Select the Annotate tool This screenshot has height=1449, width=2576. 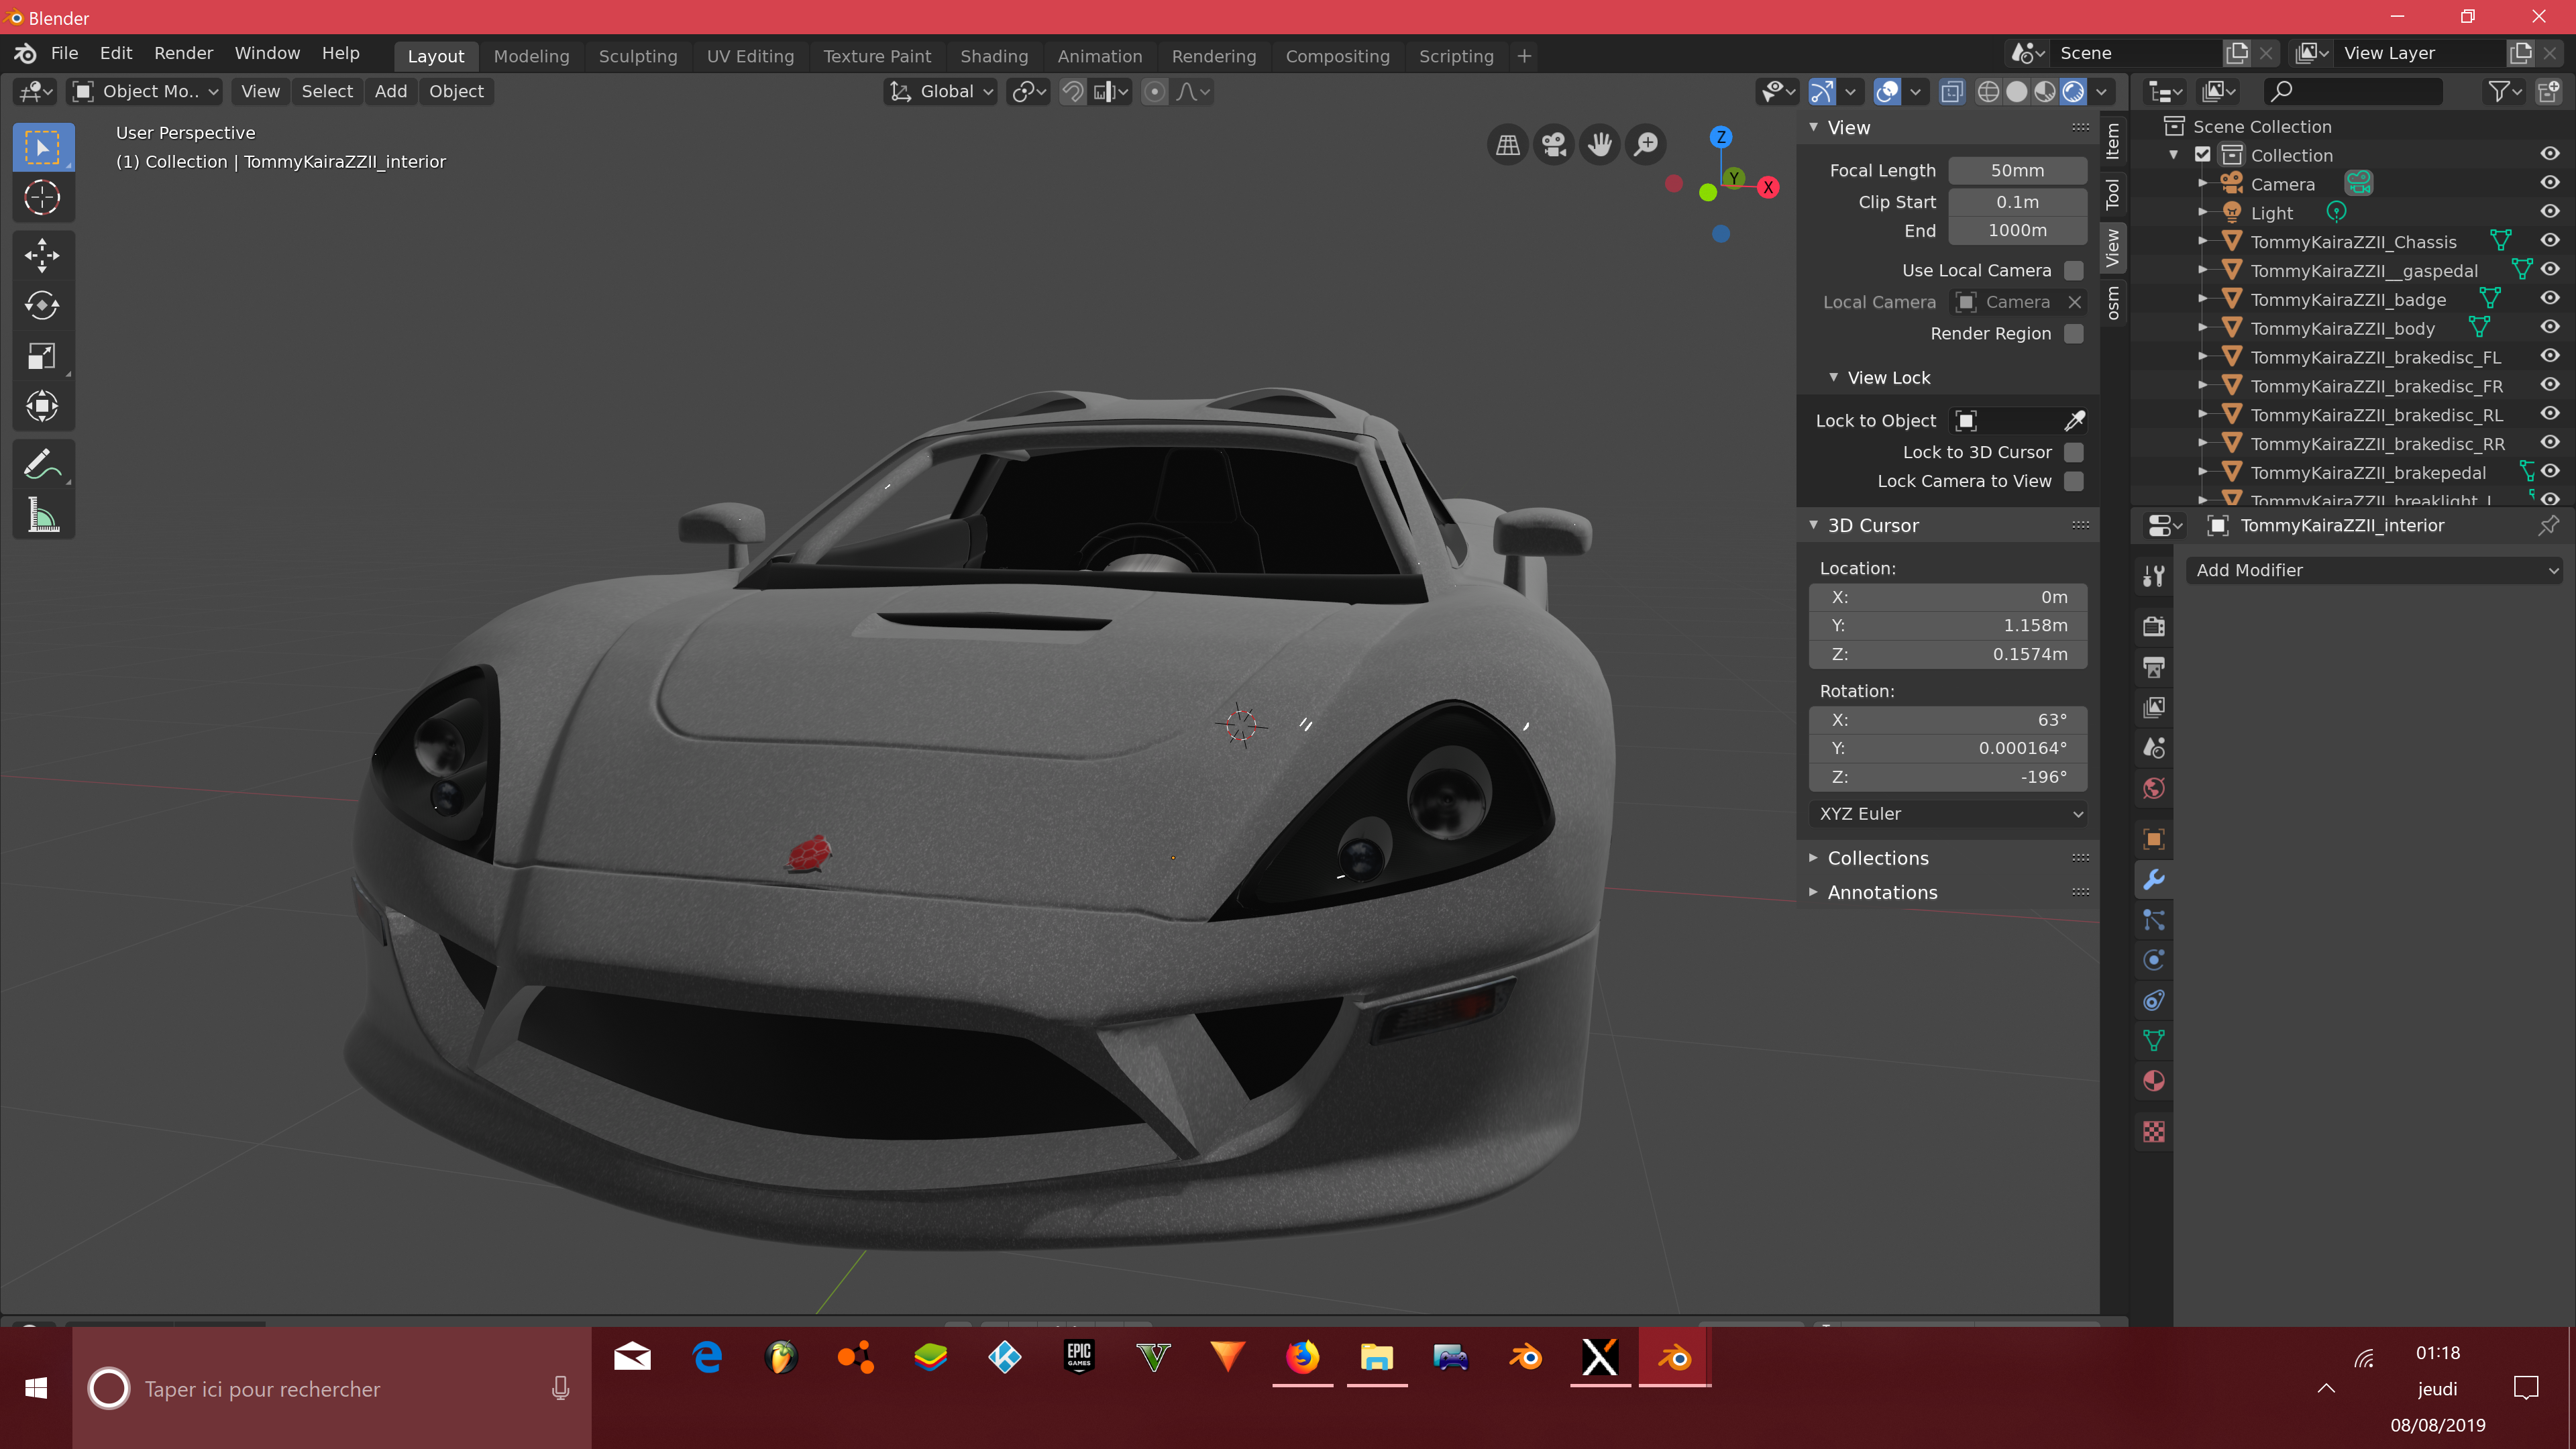point(42,465)
